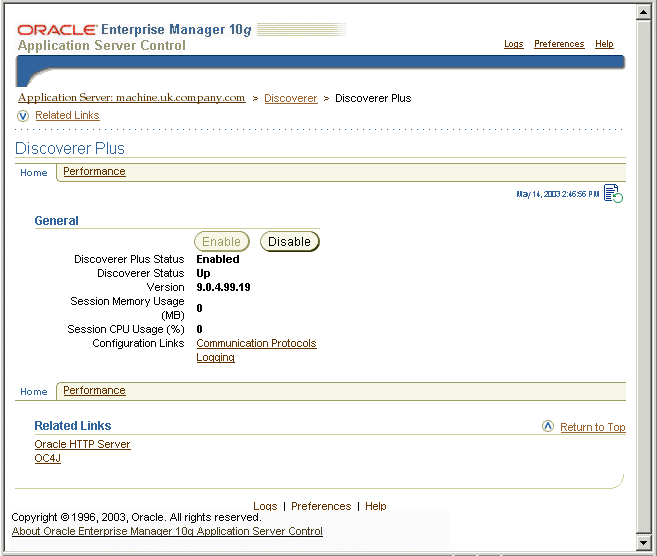The height and width of the screenshot is (556, 657).
Task: Click the Disable button
Action: [x=290, y=242]
